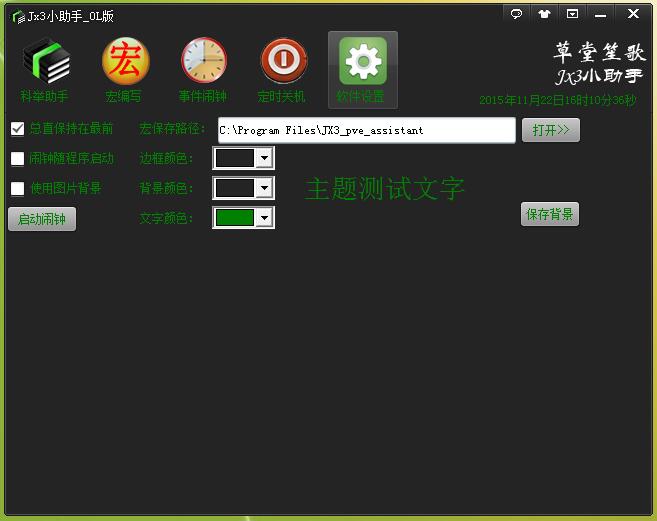Expand the 背景颜色 dropdown arrow
Screen dimensions: 657x521
(x=264, y=188)
